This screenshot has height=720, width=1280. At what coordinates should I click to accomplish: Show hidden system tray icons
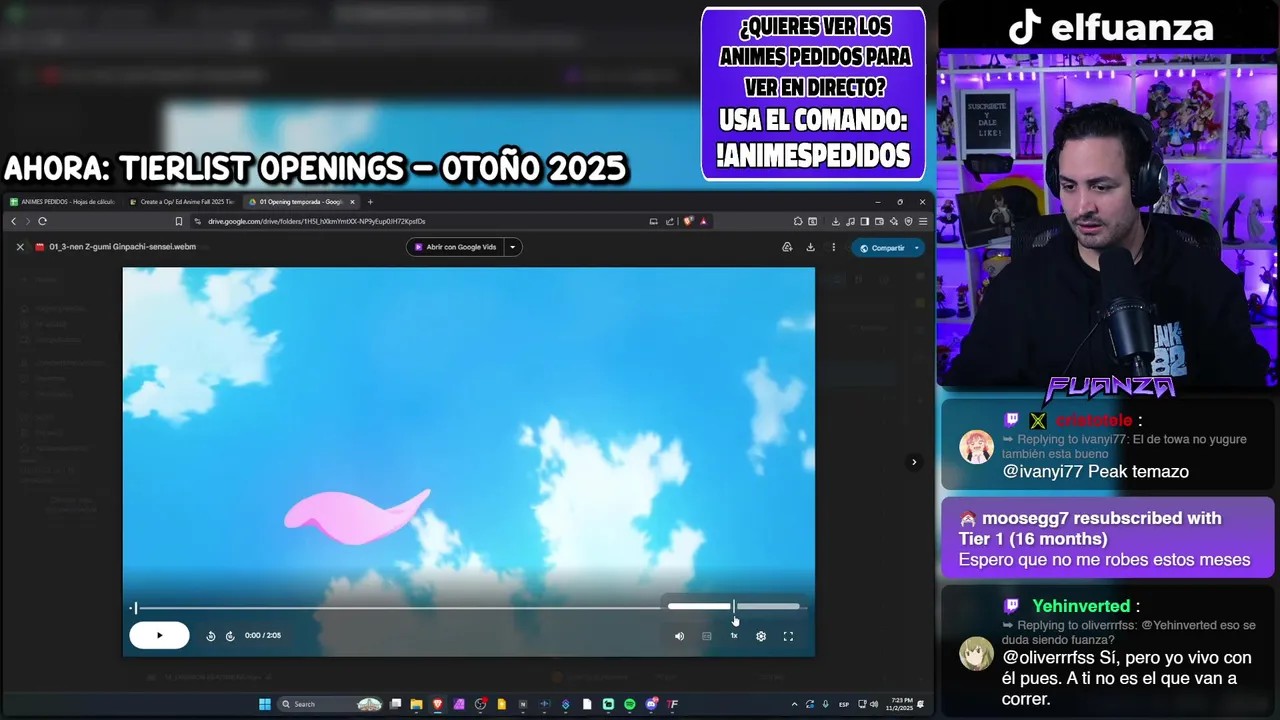[794, 704]
